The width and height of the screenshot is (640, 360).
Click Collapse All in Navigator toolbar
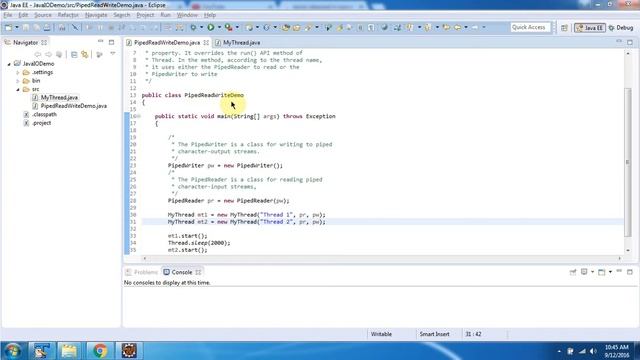click(x=74, y=54)
